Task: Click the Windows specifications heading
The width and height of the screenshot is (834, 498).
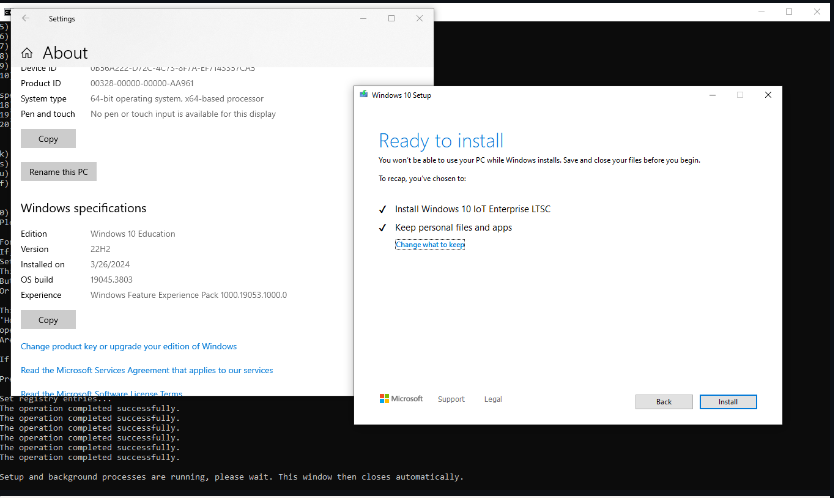Action: coord(84,208)
